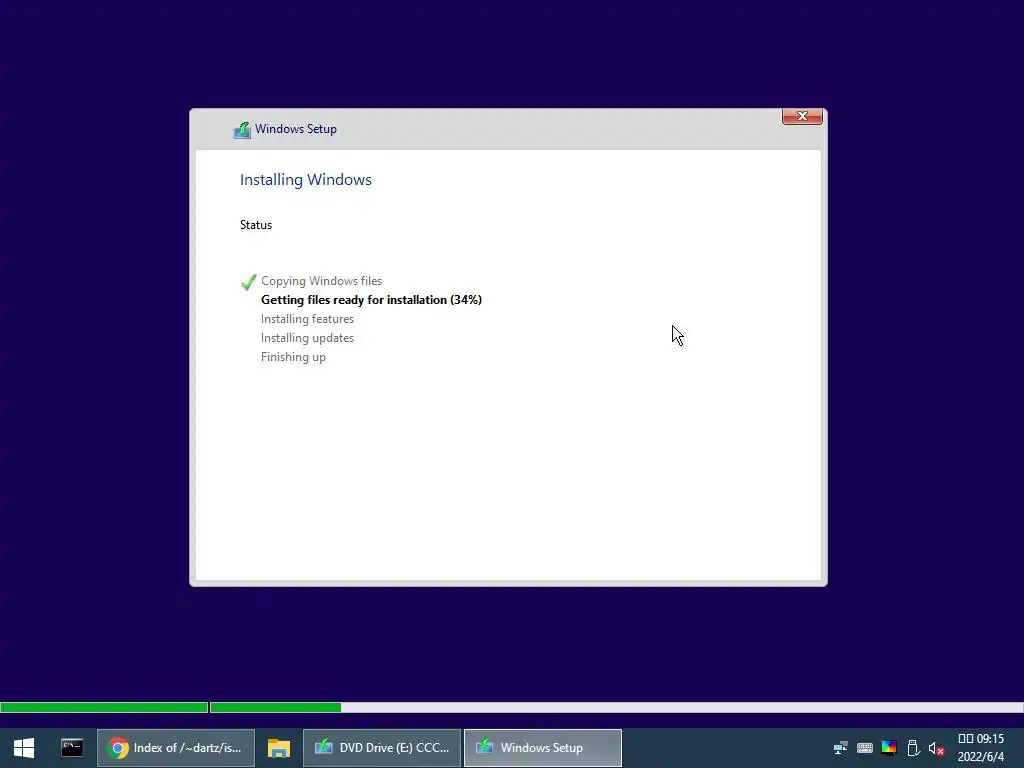Viewport: 1024px width, 768px height.
Task: Click 'Finishing up' status line
Action: [293, 357]
